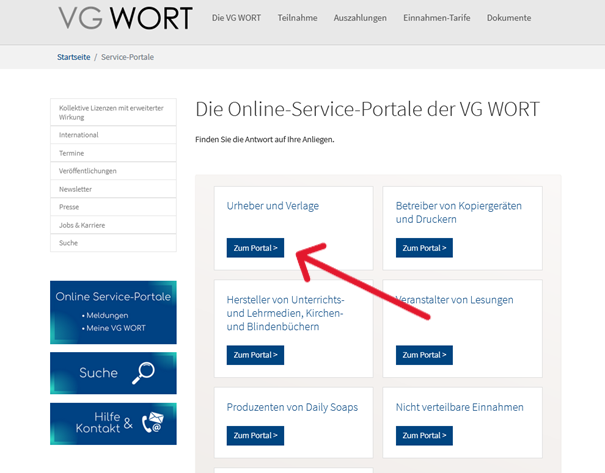Open the Hilfe & Kontakt banner
The image size is (605, 473).
113,424
